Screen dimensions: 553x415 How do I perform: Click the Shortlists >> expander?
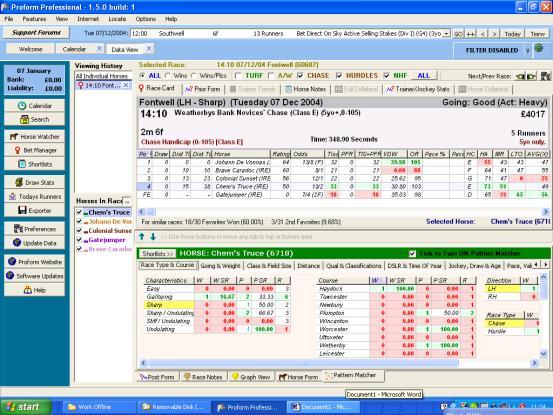point(158,254)
